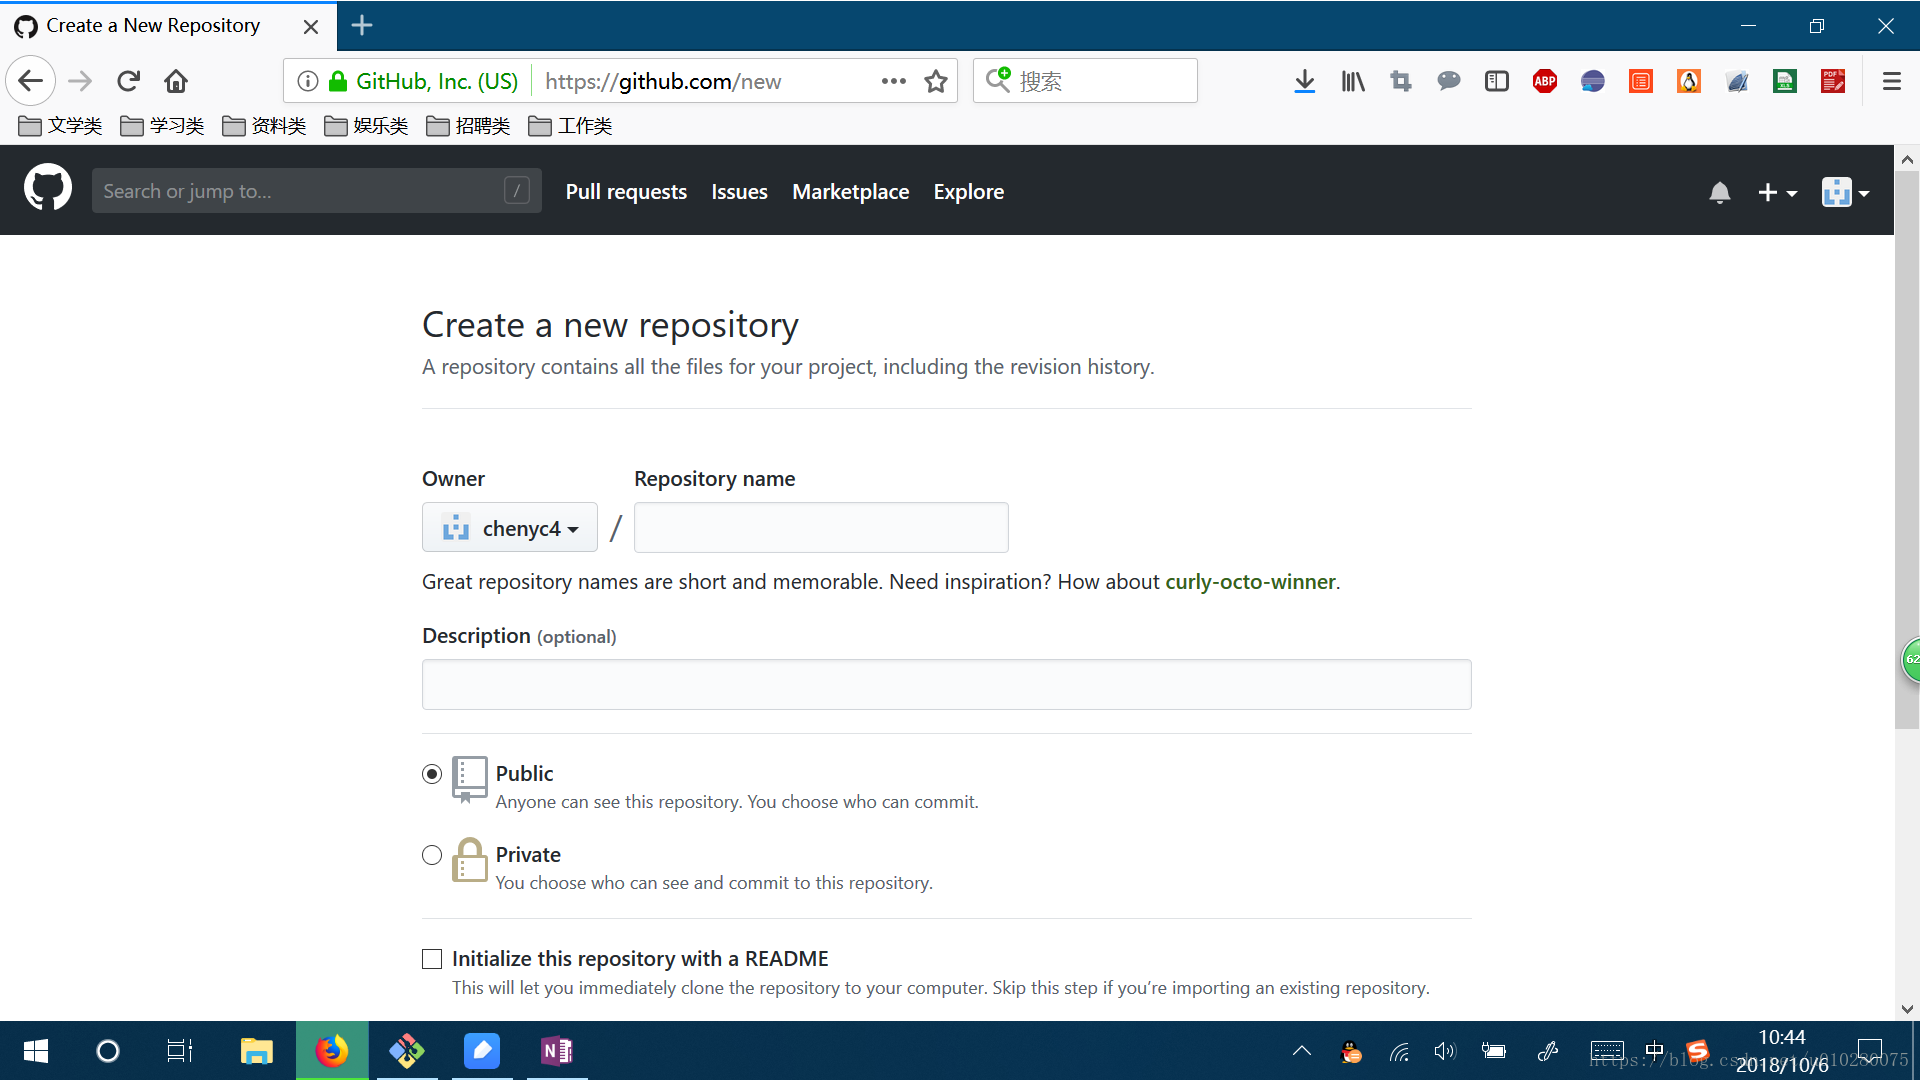Go back with the browser back arrow
Viewport: 1920px width, 1080px height.
[31, 81]
